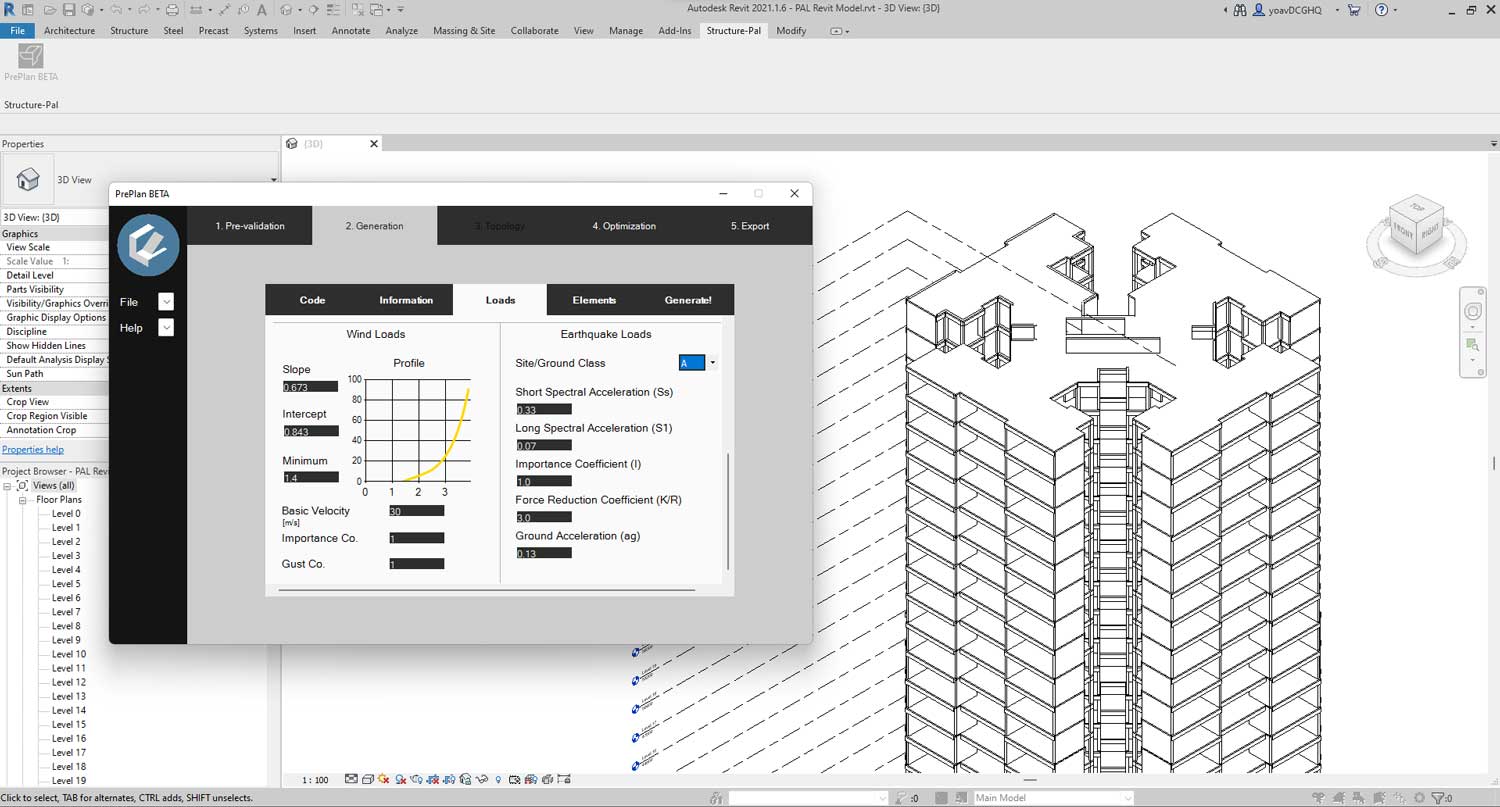Click the Print icon in quick access toolbar
1500x807 pixels.
click(x=173, y=10)
